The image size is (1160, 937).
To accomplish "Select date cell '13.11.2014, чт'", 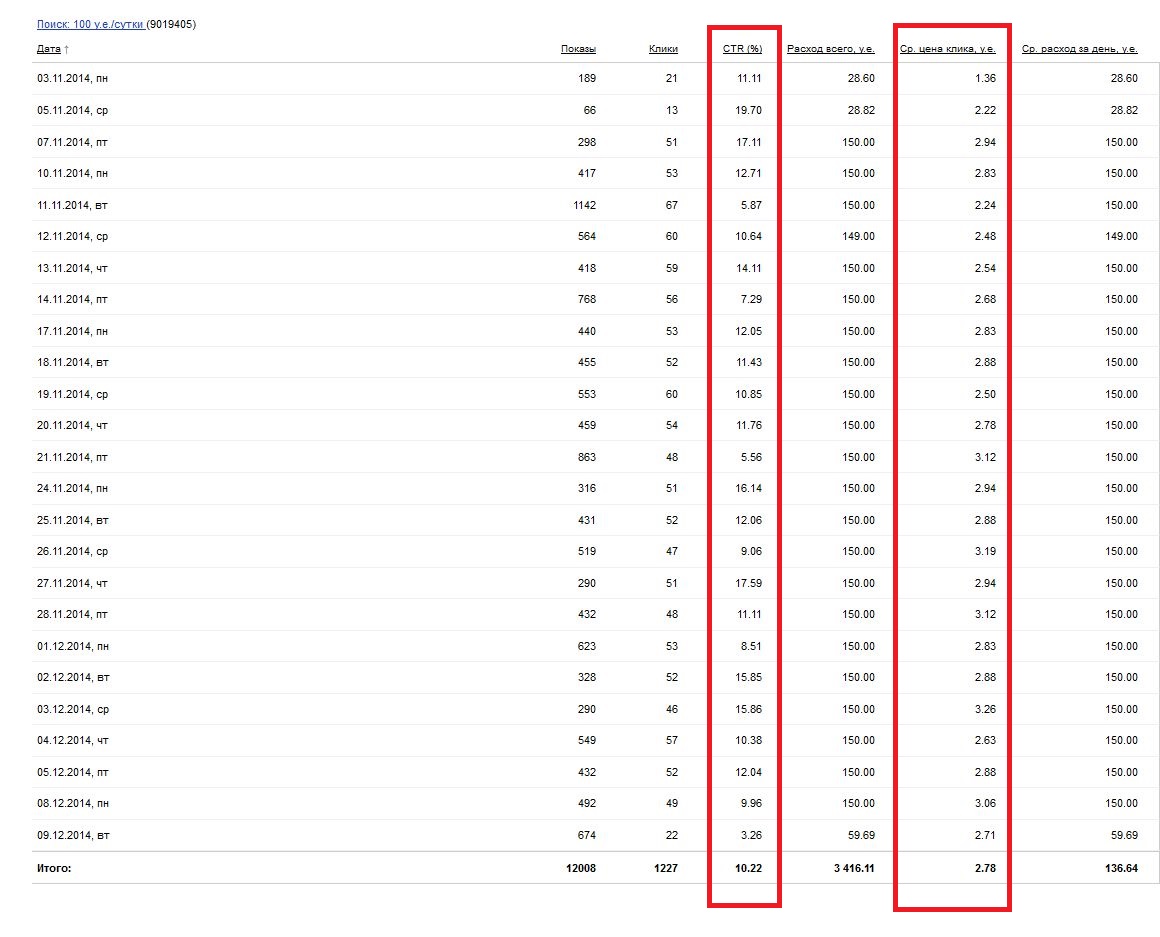I will tap(72, 268).
